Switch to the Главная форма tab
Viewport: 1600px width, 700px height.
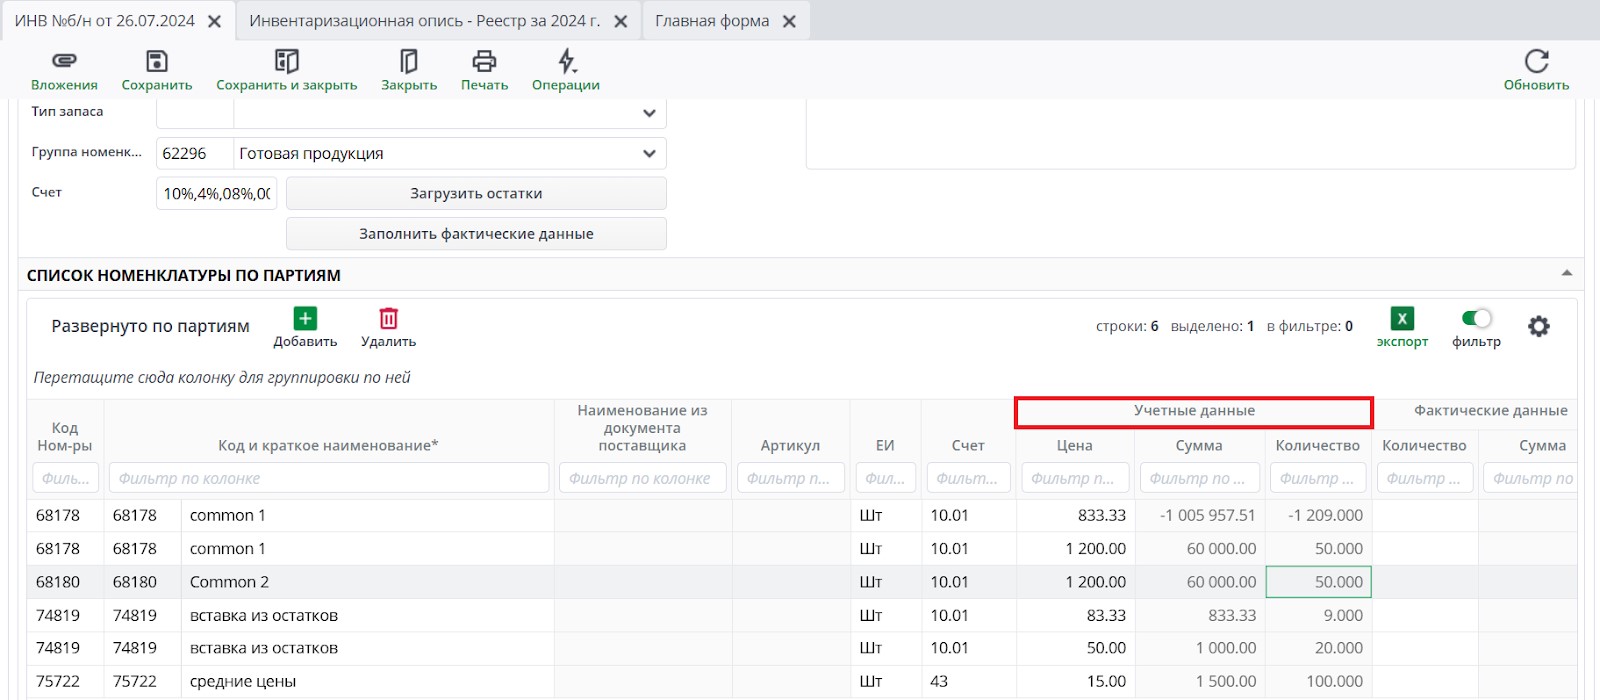click(712, 21)
